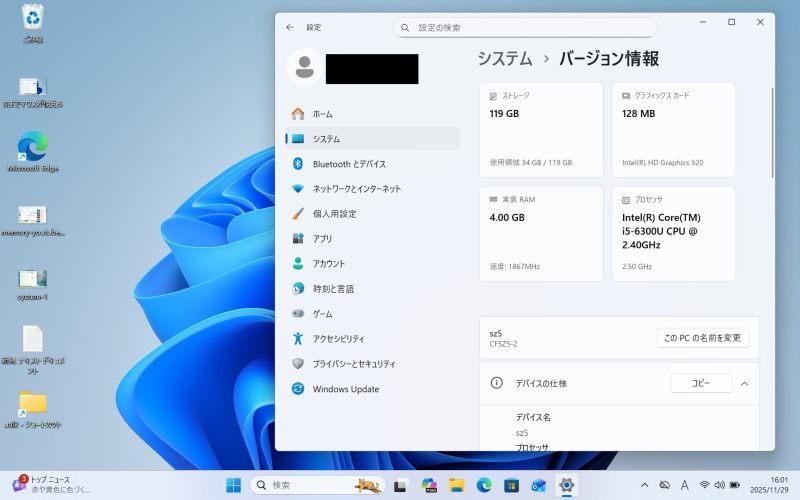This screenshot has width=800, height=500.
Task: Open Bluetooth とデバイス settings
Action: [372, 164]
